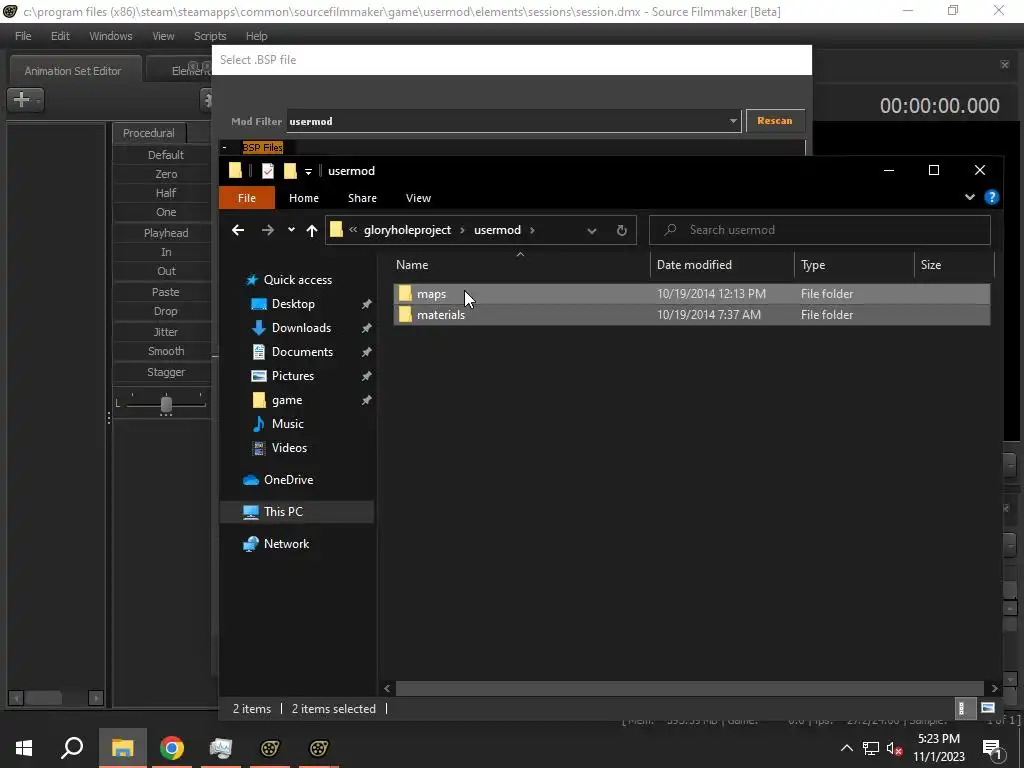Expand the address bar history dropdown
The image size is (1024, 768).
point(592,231)
